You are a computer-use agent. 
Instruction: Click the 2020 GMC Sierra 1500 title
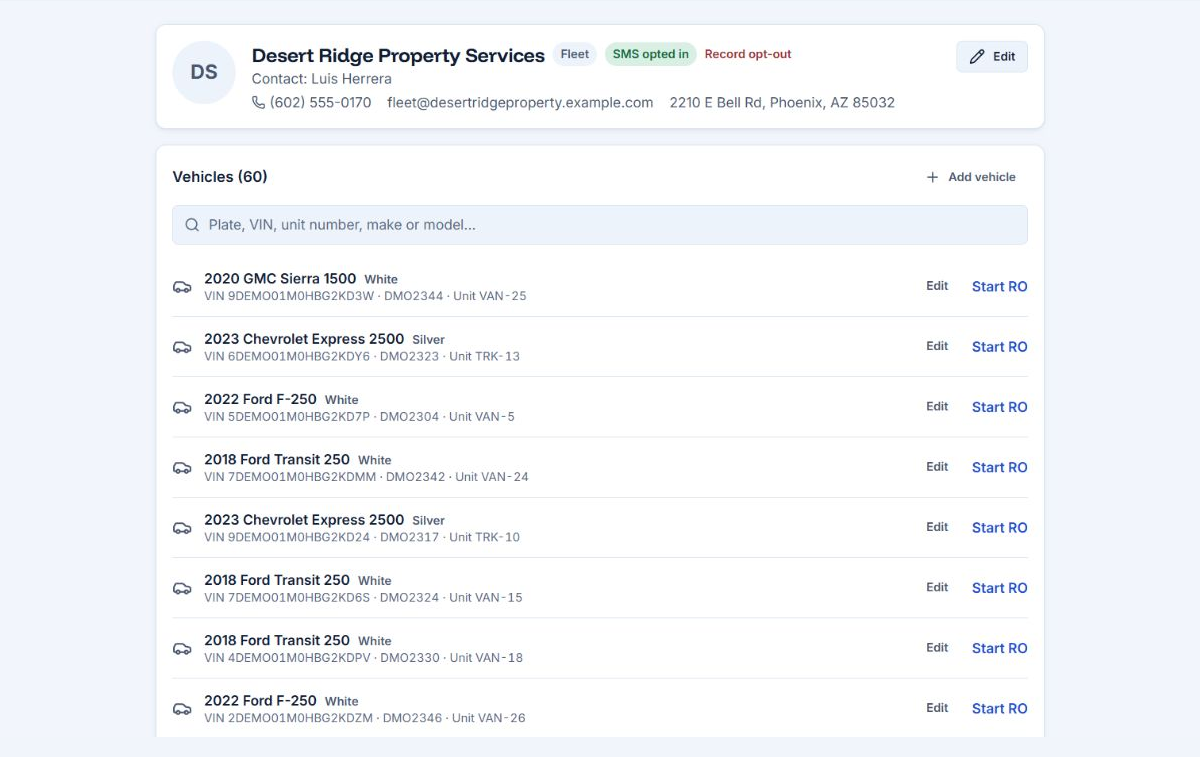[x=280, y=279]
